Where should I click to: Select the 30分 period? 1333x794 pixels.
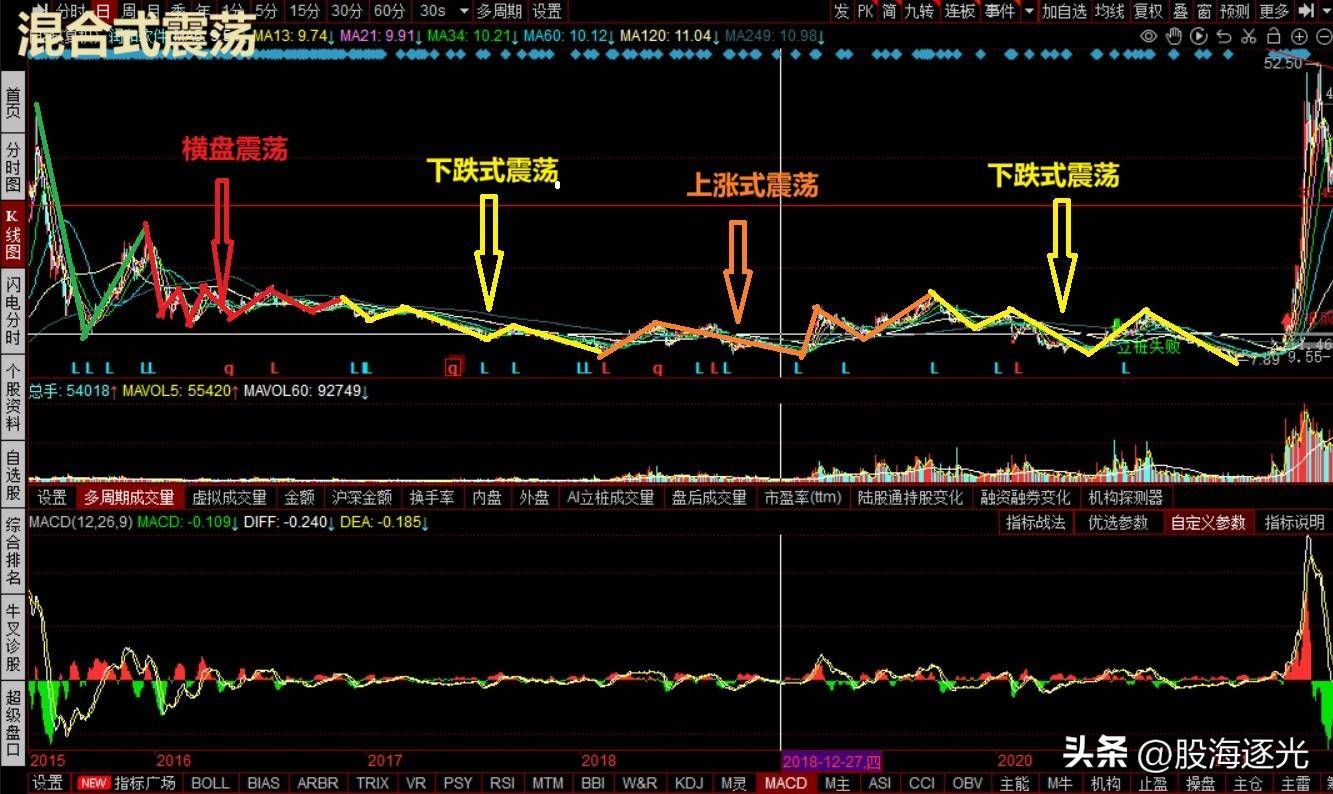(x=346, y=11)
